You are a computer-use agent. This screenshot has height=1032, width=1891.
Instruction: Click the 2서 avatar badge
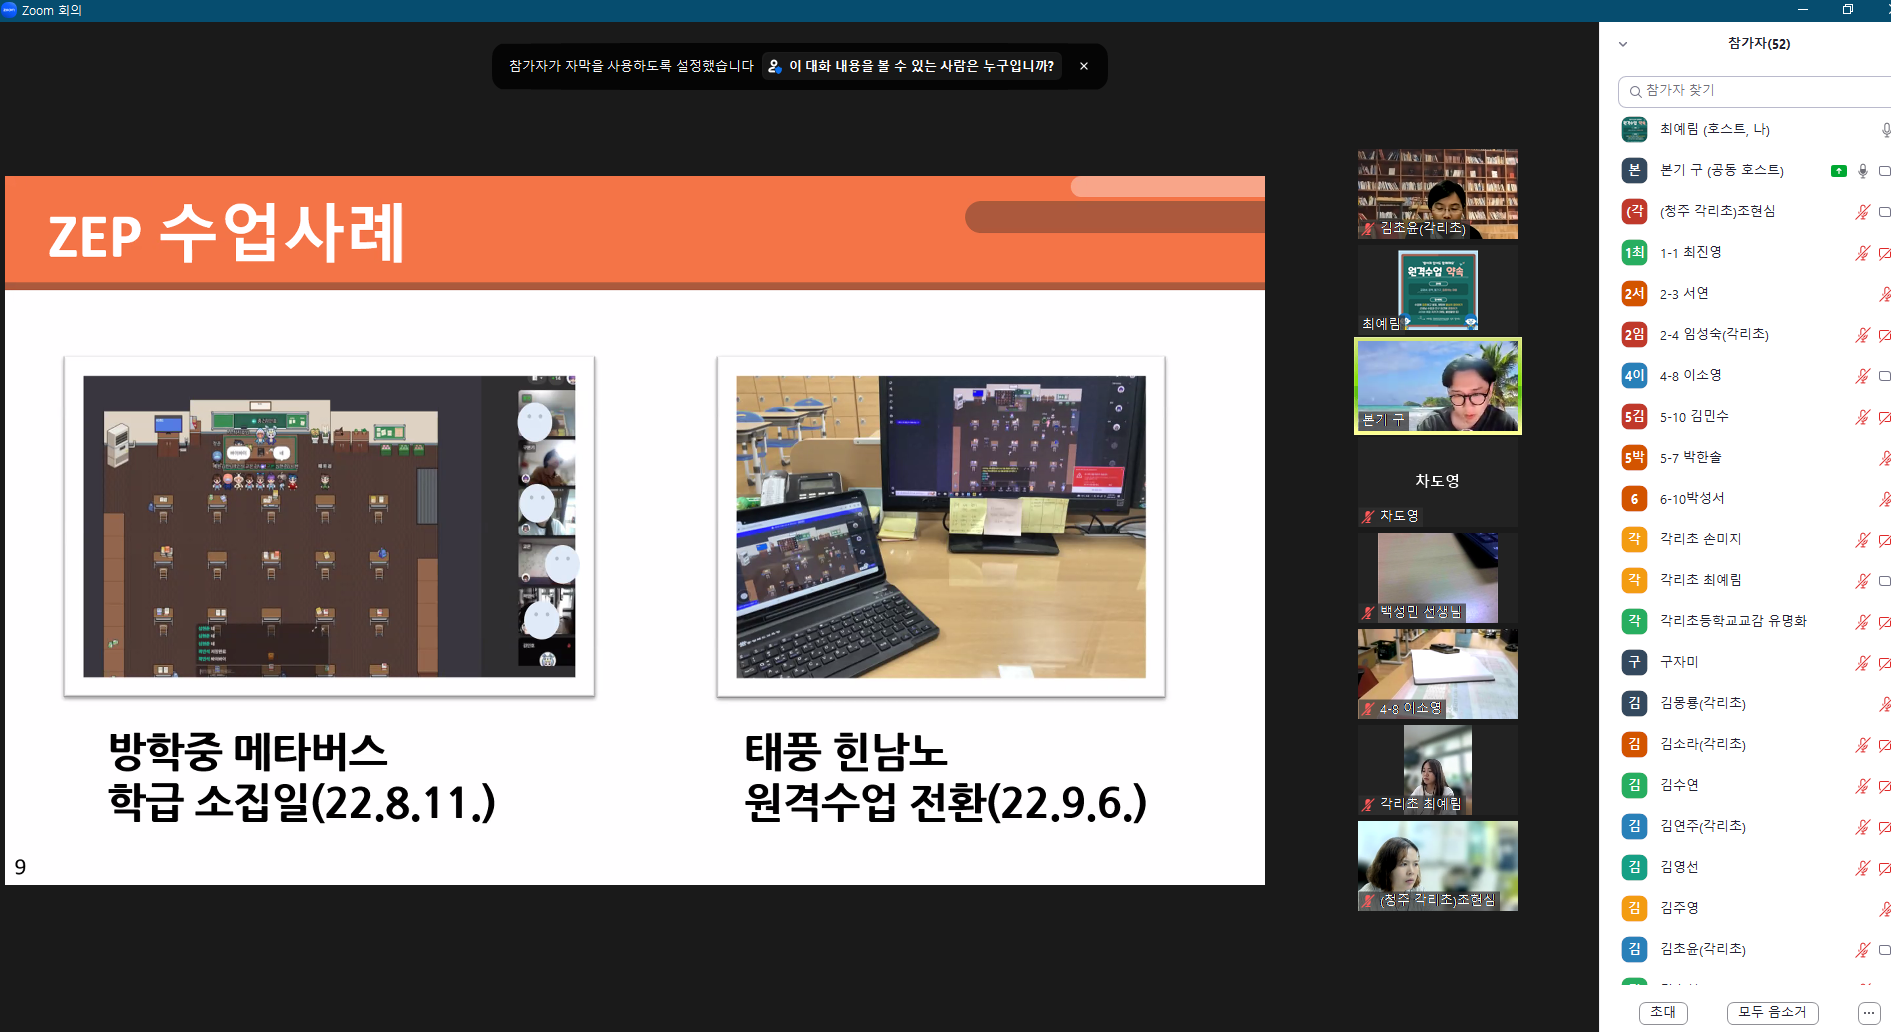click(x=1634, y=293)
